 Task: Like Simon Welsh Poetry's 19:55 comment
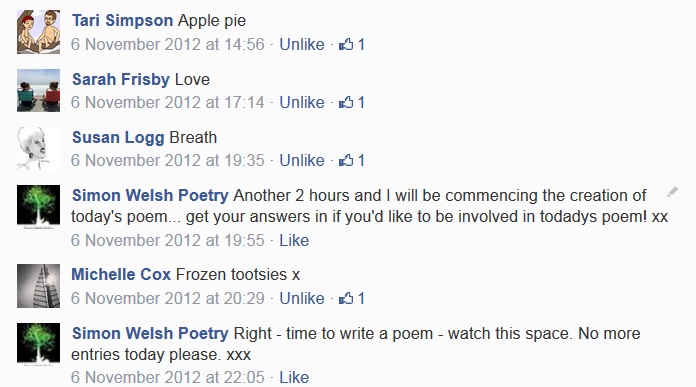coord(294,241)
